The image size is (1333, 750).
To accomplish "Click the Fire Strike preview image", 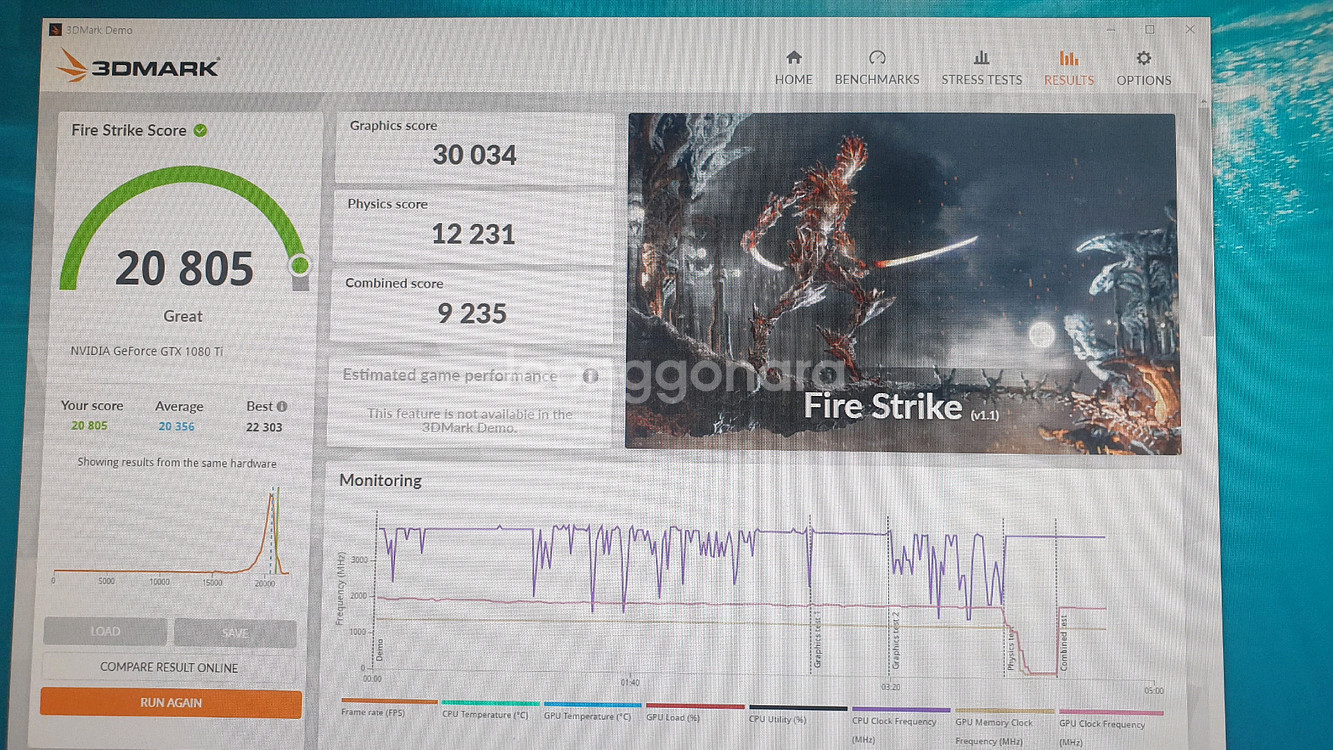I will point(901,283).
